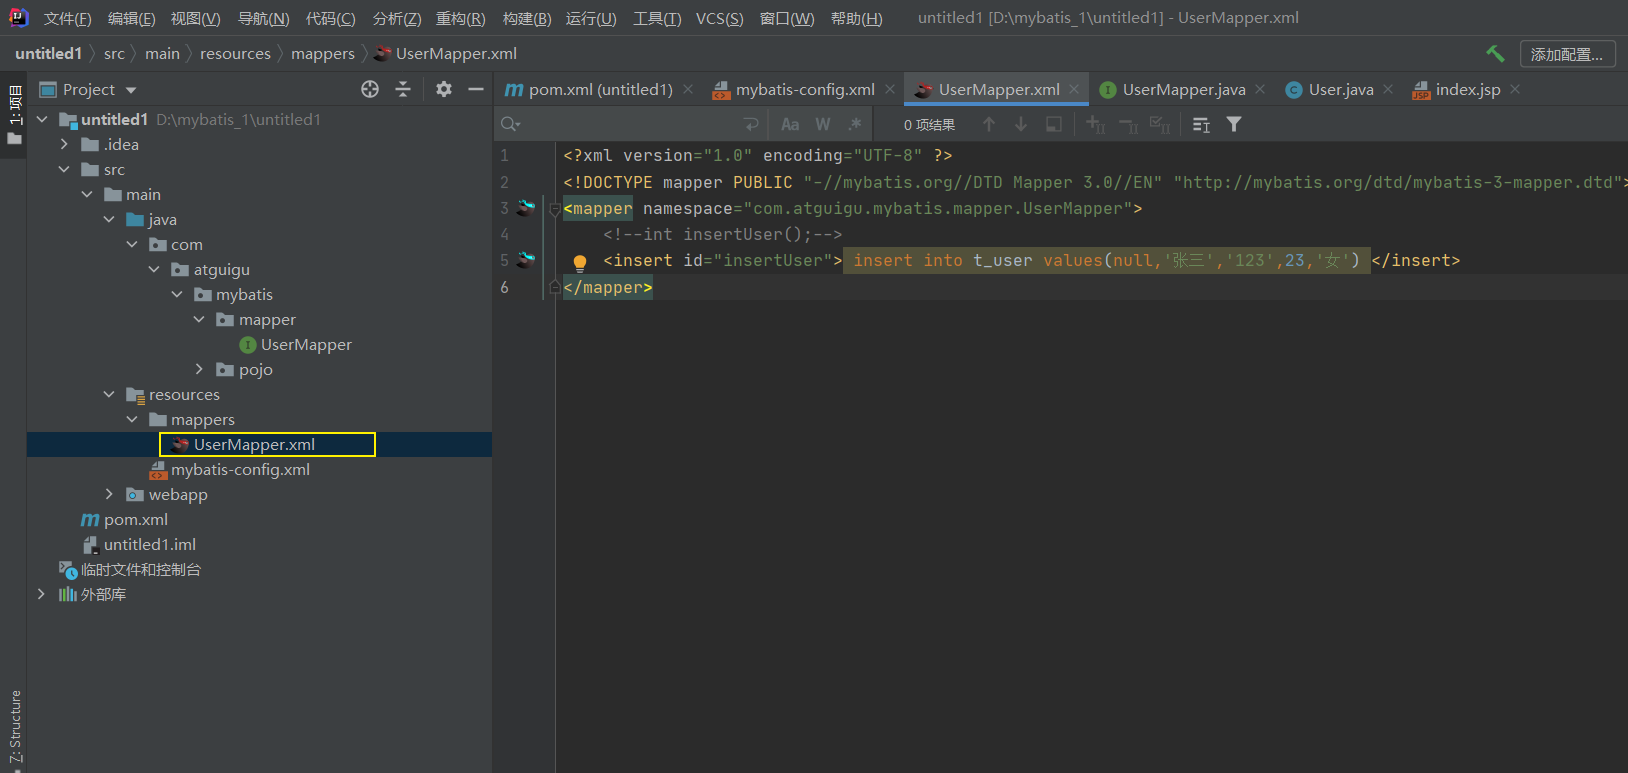Toggle match case Aa option
Viewport: 1628px width, 773px height.
pyautogui.click(x=790, y=124)
